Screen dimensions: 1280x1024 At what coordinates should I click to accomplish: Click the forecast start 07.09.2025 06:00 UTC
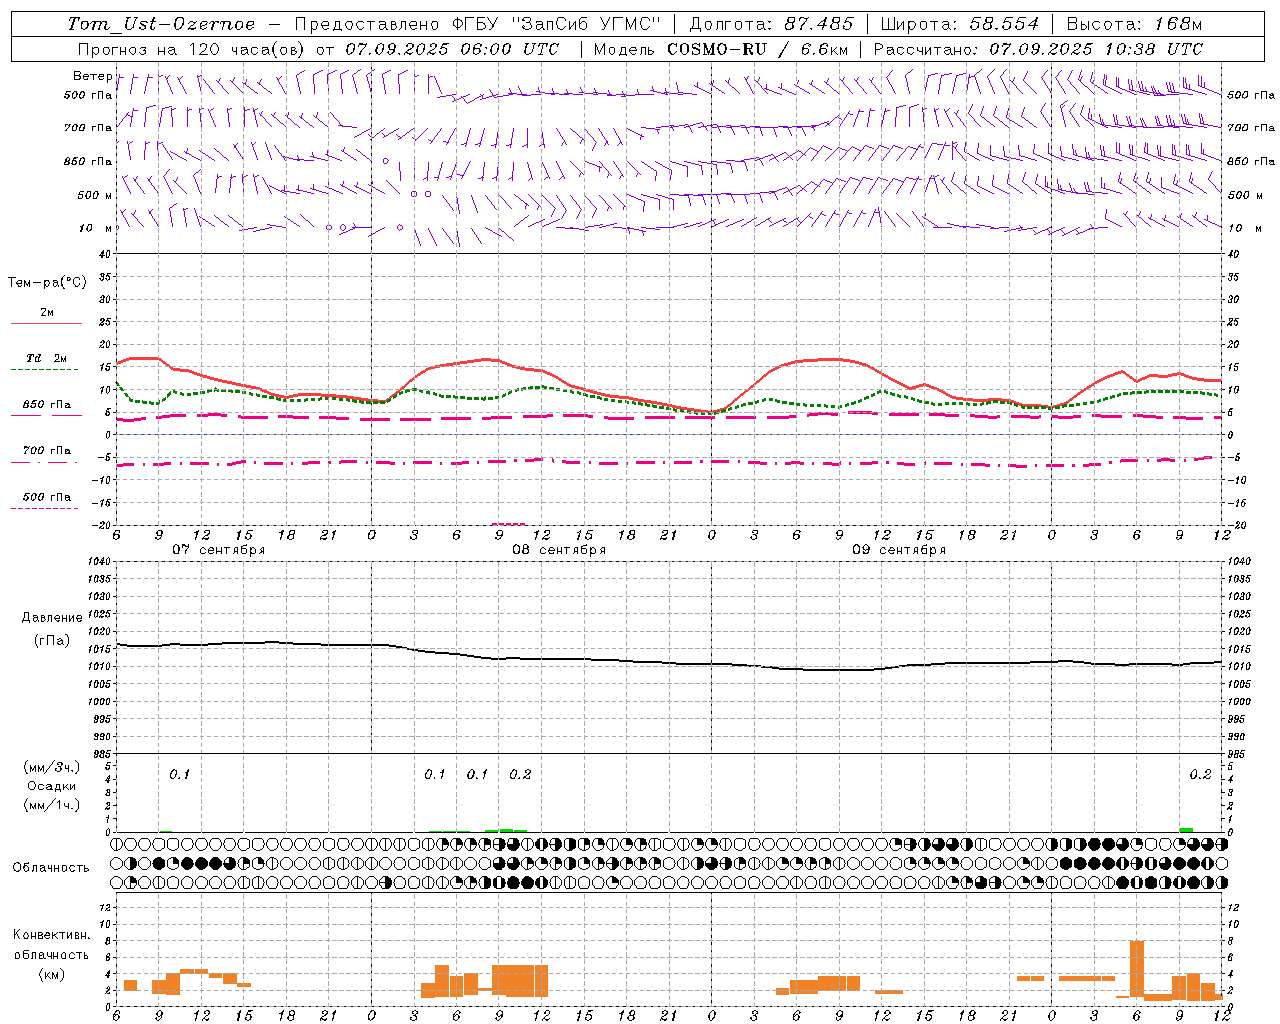coord(452,49)
